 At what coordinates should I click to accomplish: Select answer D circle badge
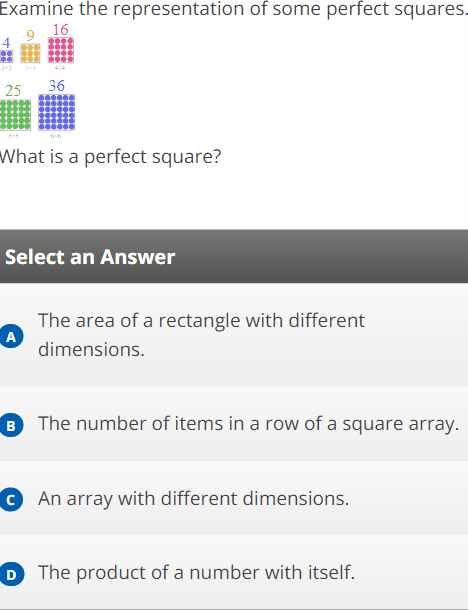click(x=11, y=574)
